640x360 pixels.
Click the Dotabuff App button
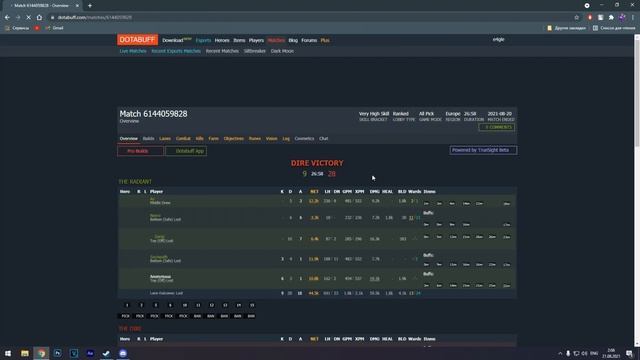click(x=186, y=151)
